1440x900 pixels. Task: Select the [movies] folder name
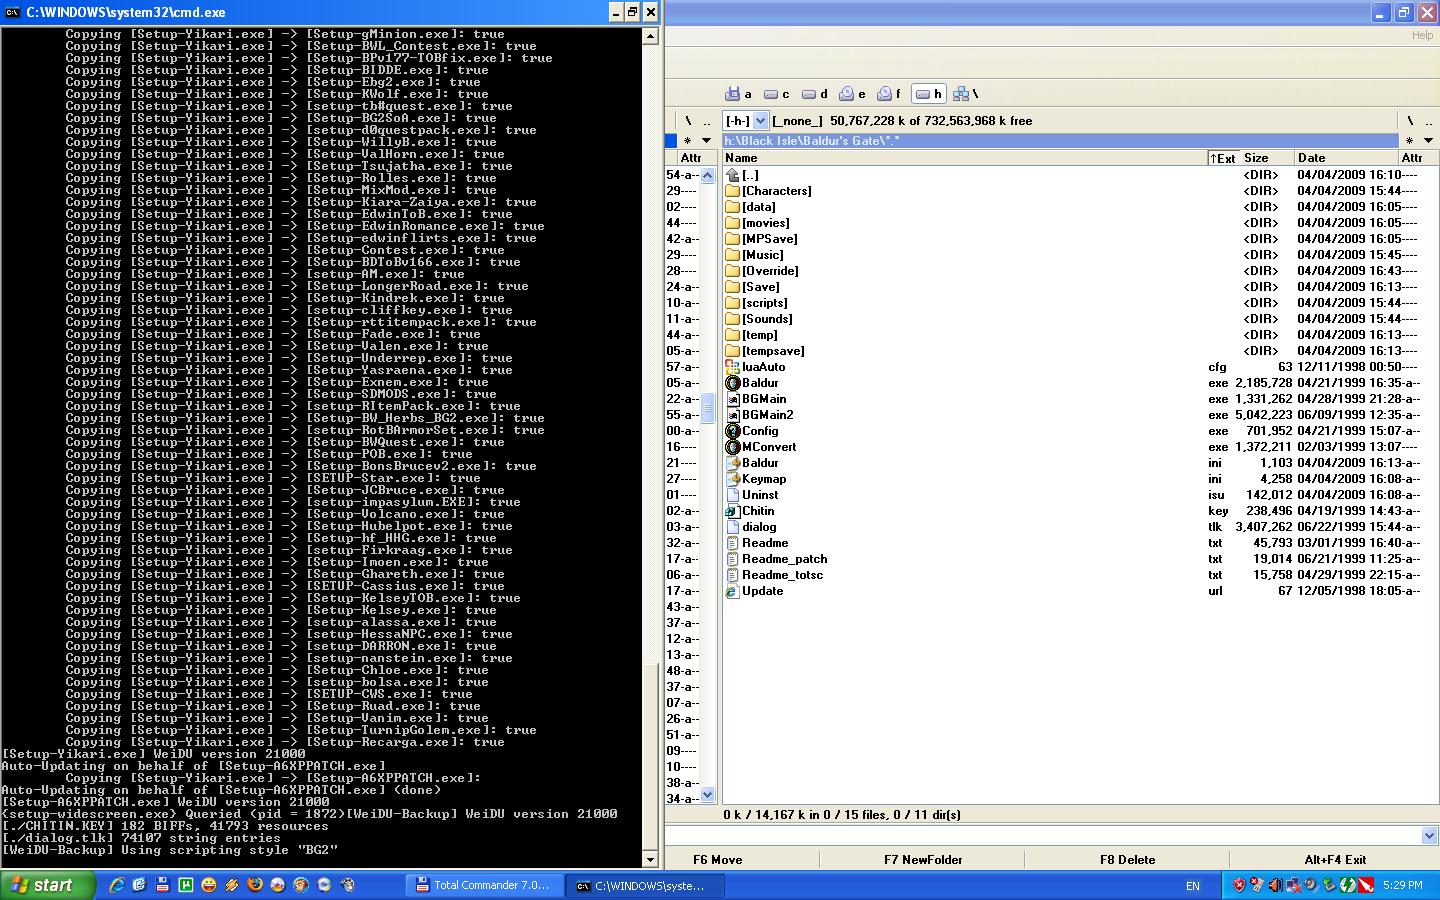point(766,223)
